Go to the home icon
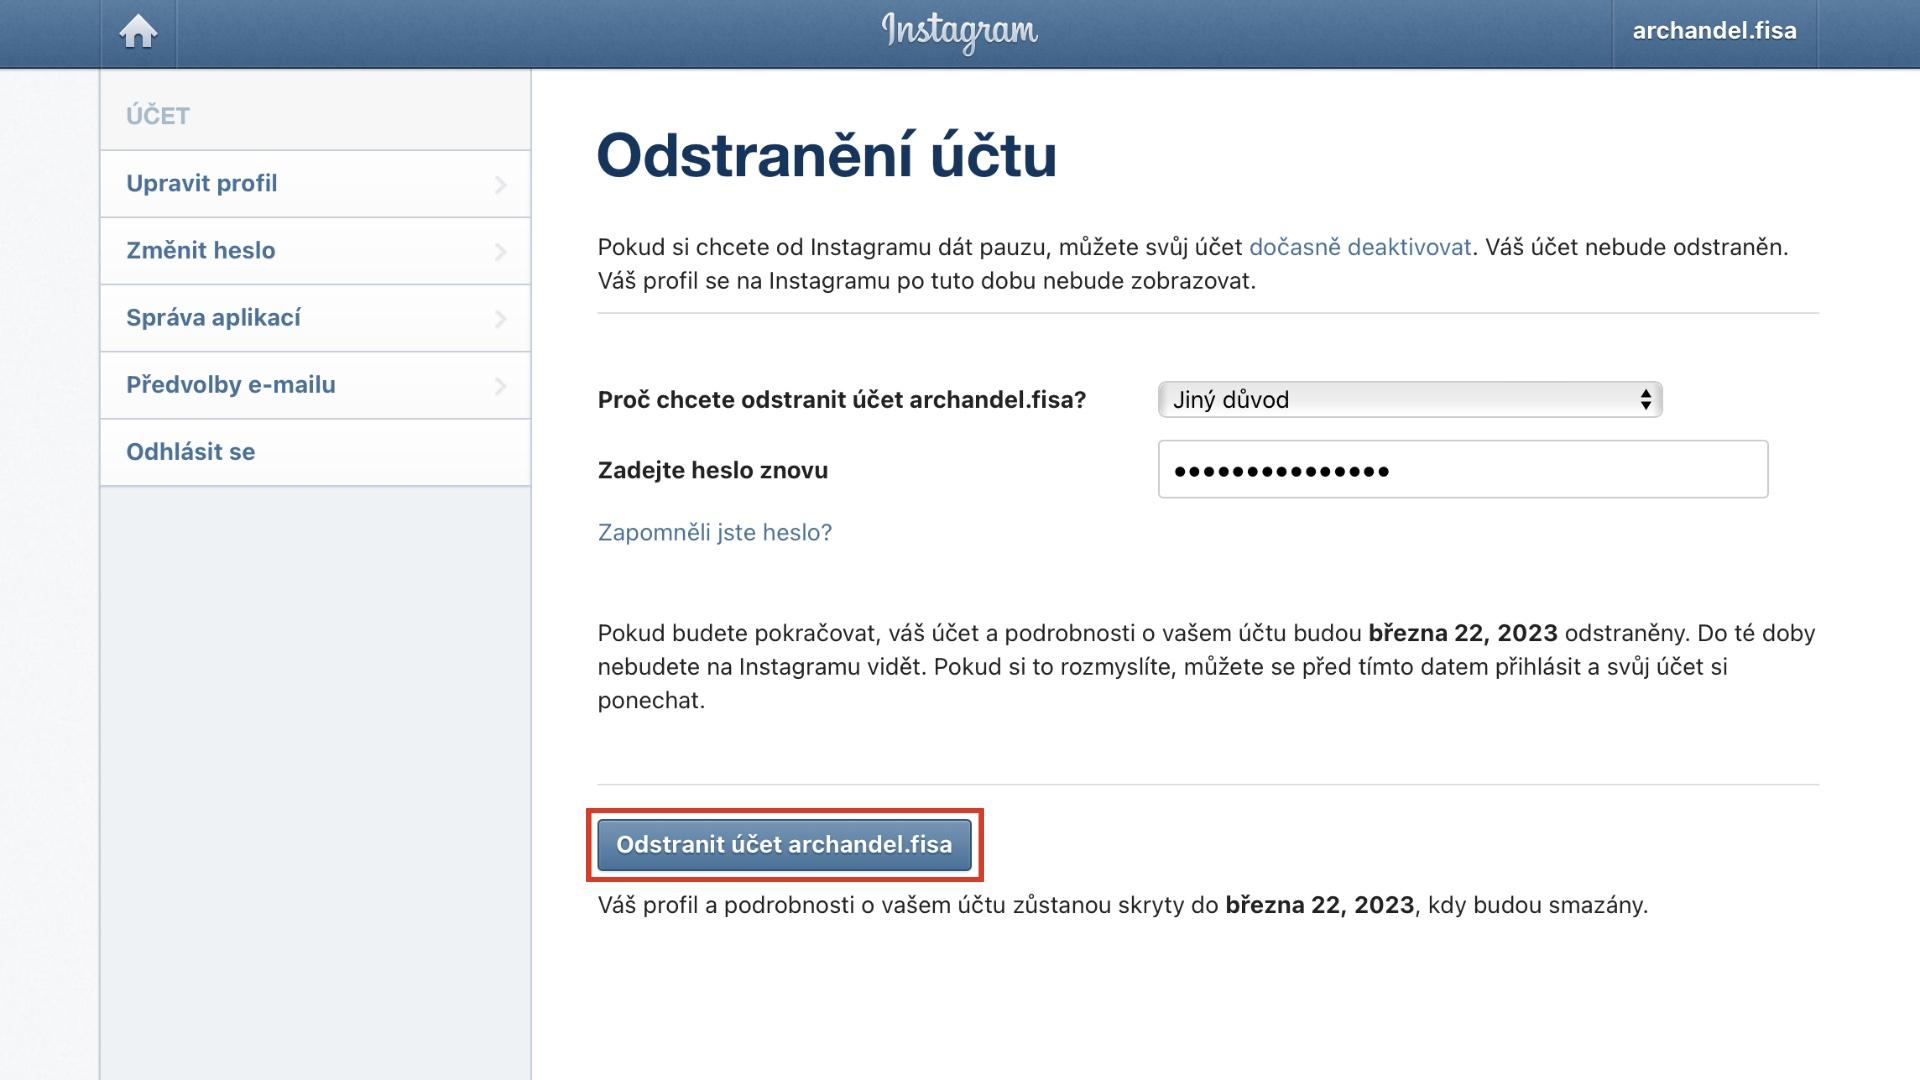The height and width of the screenshot is (1080, 1920). 138,32
